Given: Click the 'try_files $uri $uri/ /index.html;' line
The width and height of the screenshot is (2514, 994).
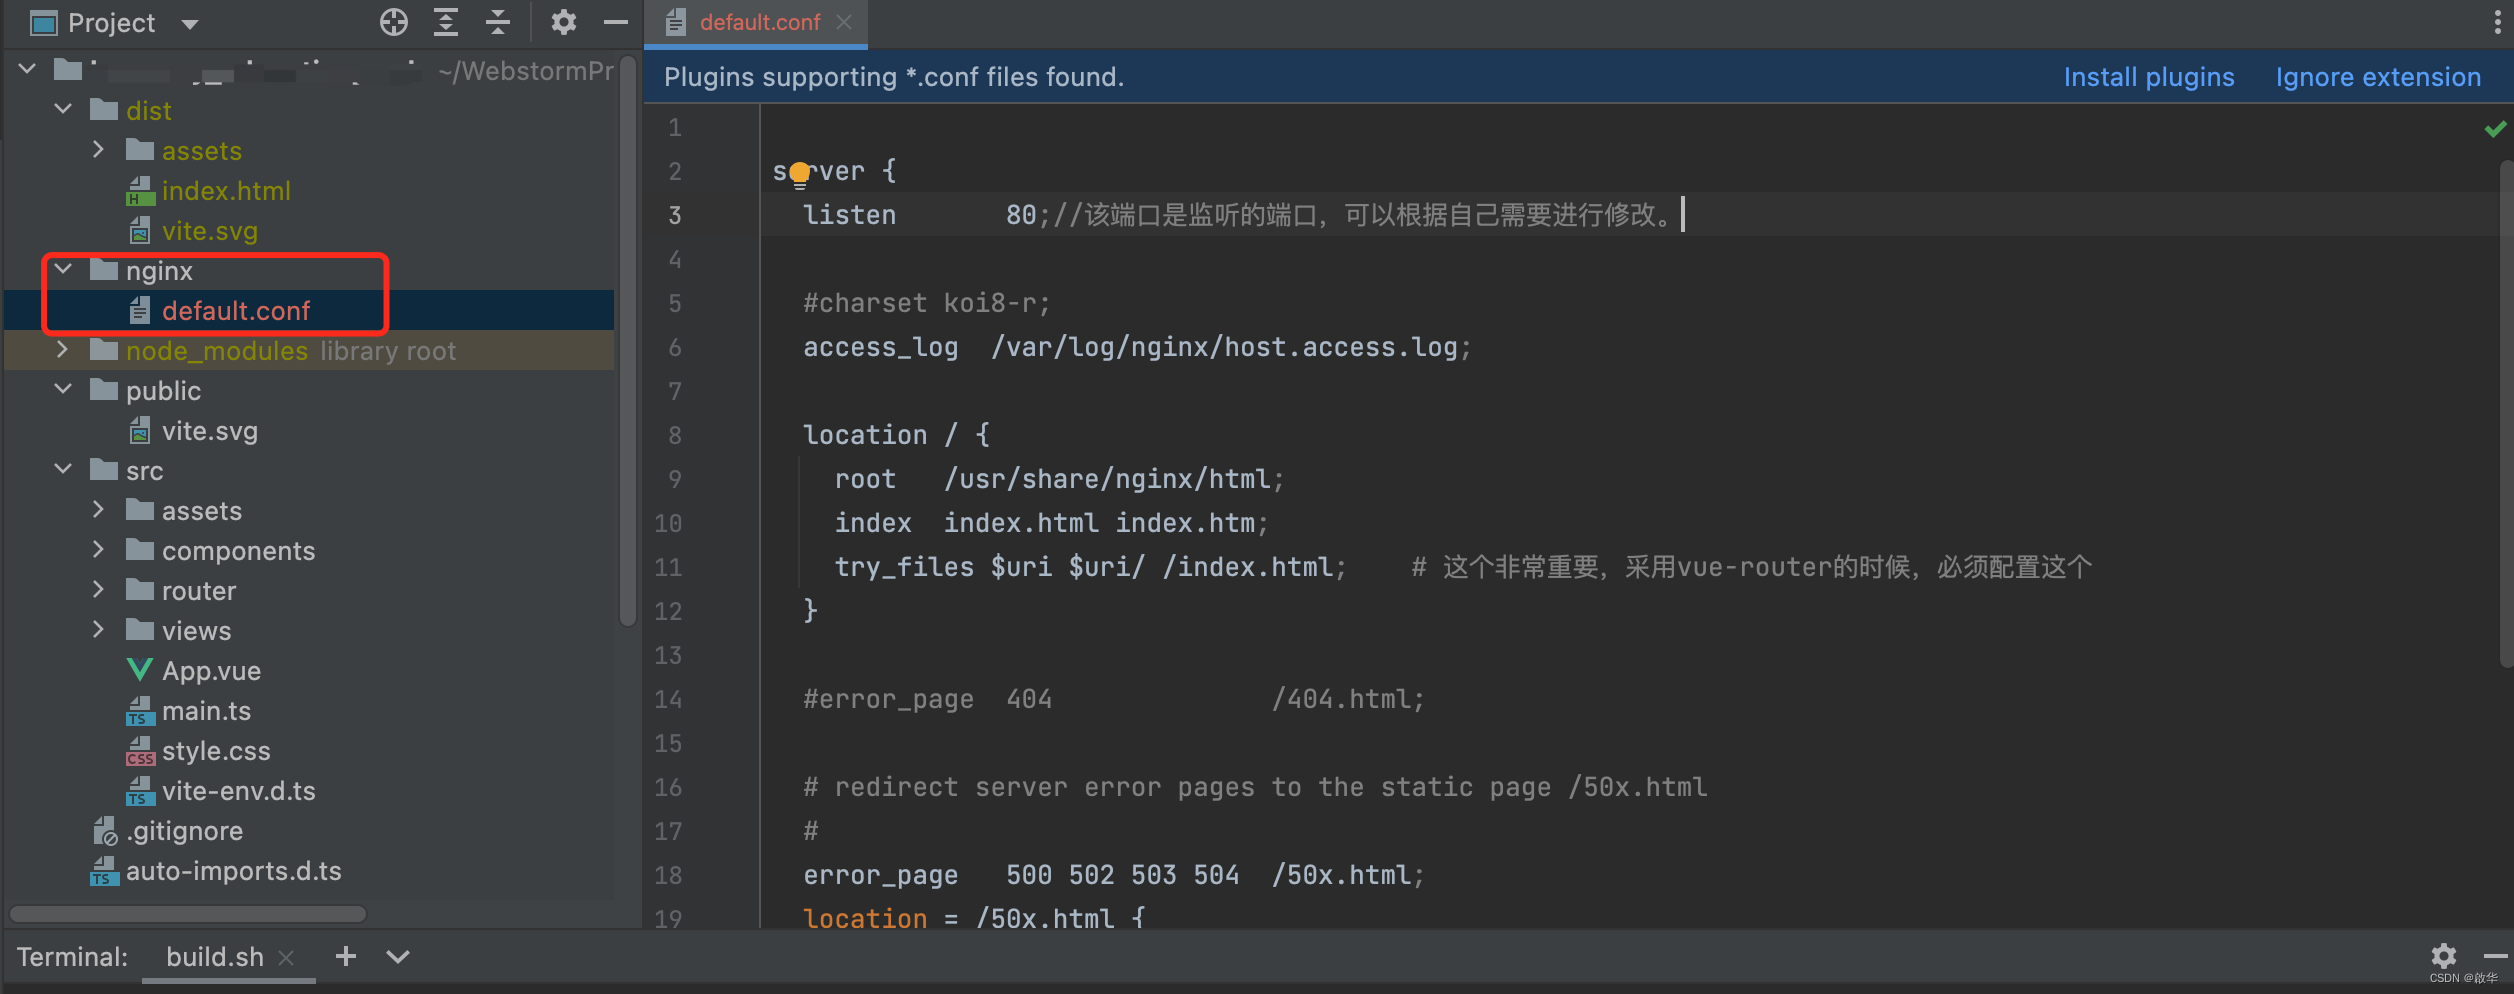Looking at the screenshot, I should tap(1091, 567).
